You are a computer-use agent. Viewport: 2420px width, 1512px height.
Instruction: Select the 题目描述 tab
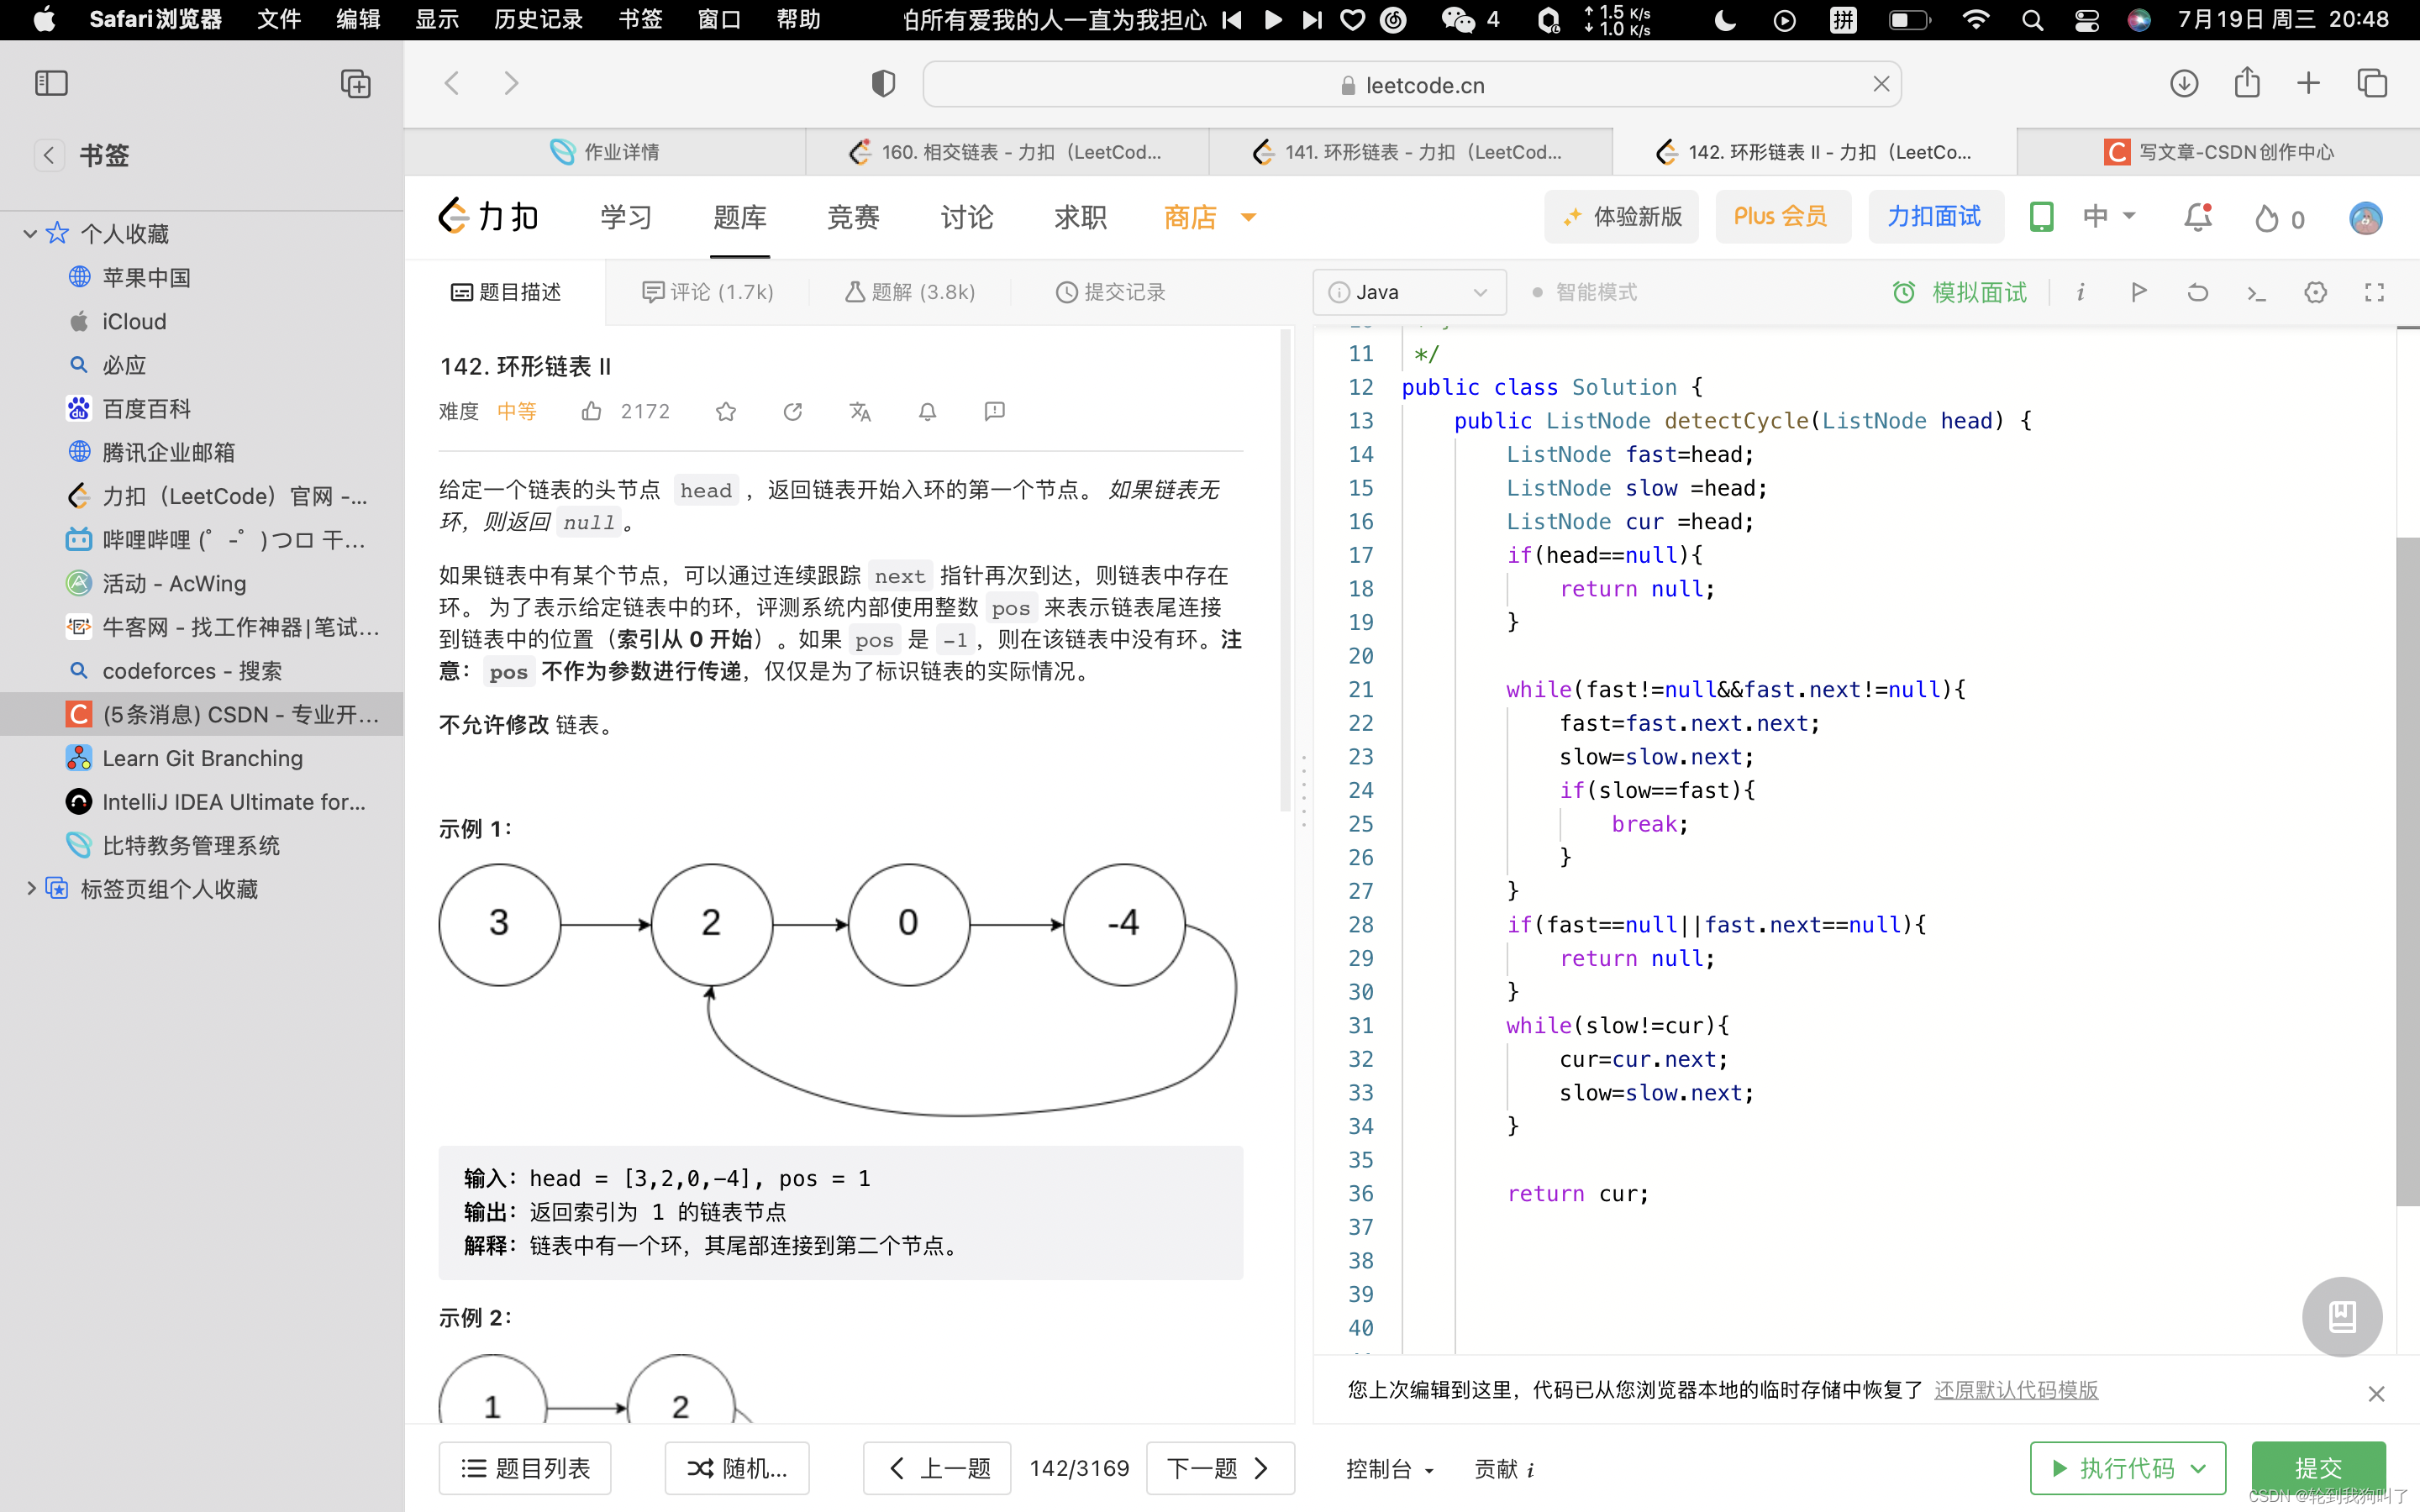point(506,292)
